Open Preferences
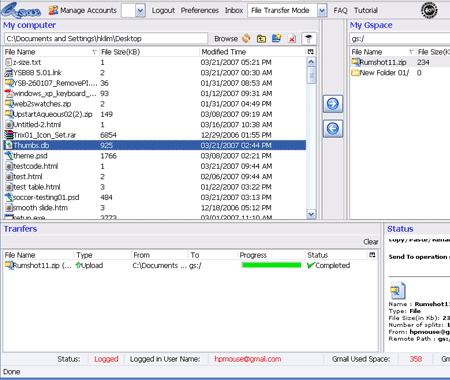Screen dimensions: 450x380 [x=200, y=10]
